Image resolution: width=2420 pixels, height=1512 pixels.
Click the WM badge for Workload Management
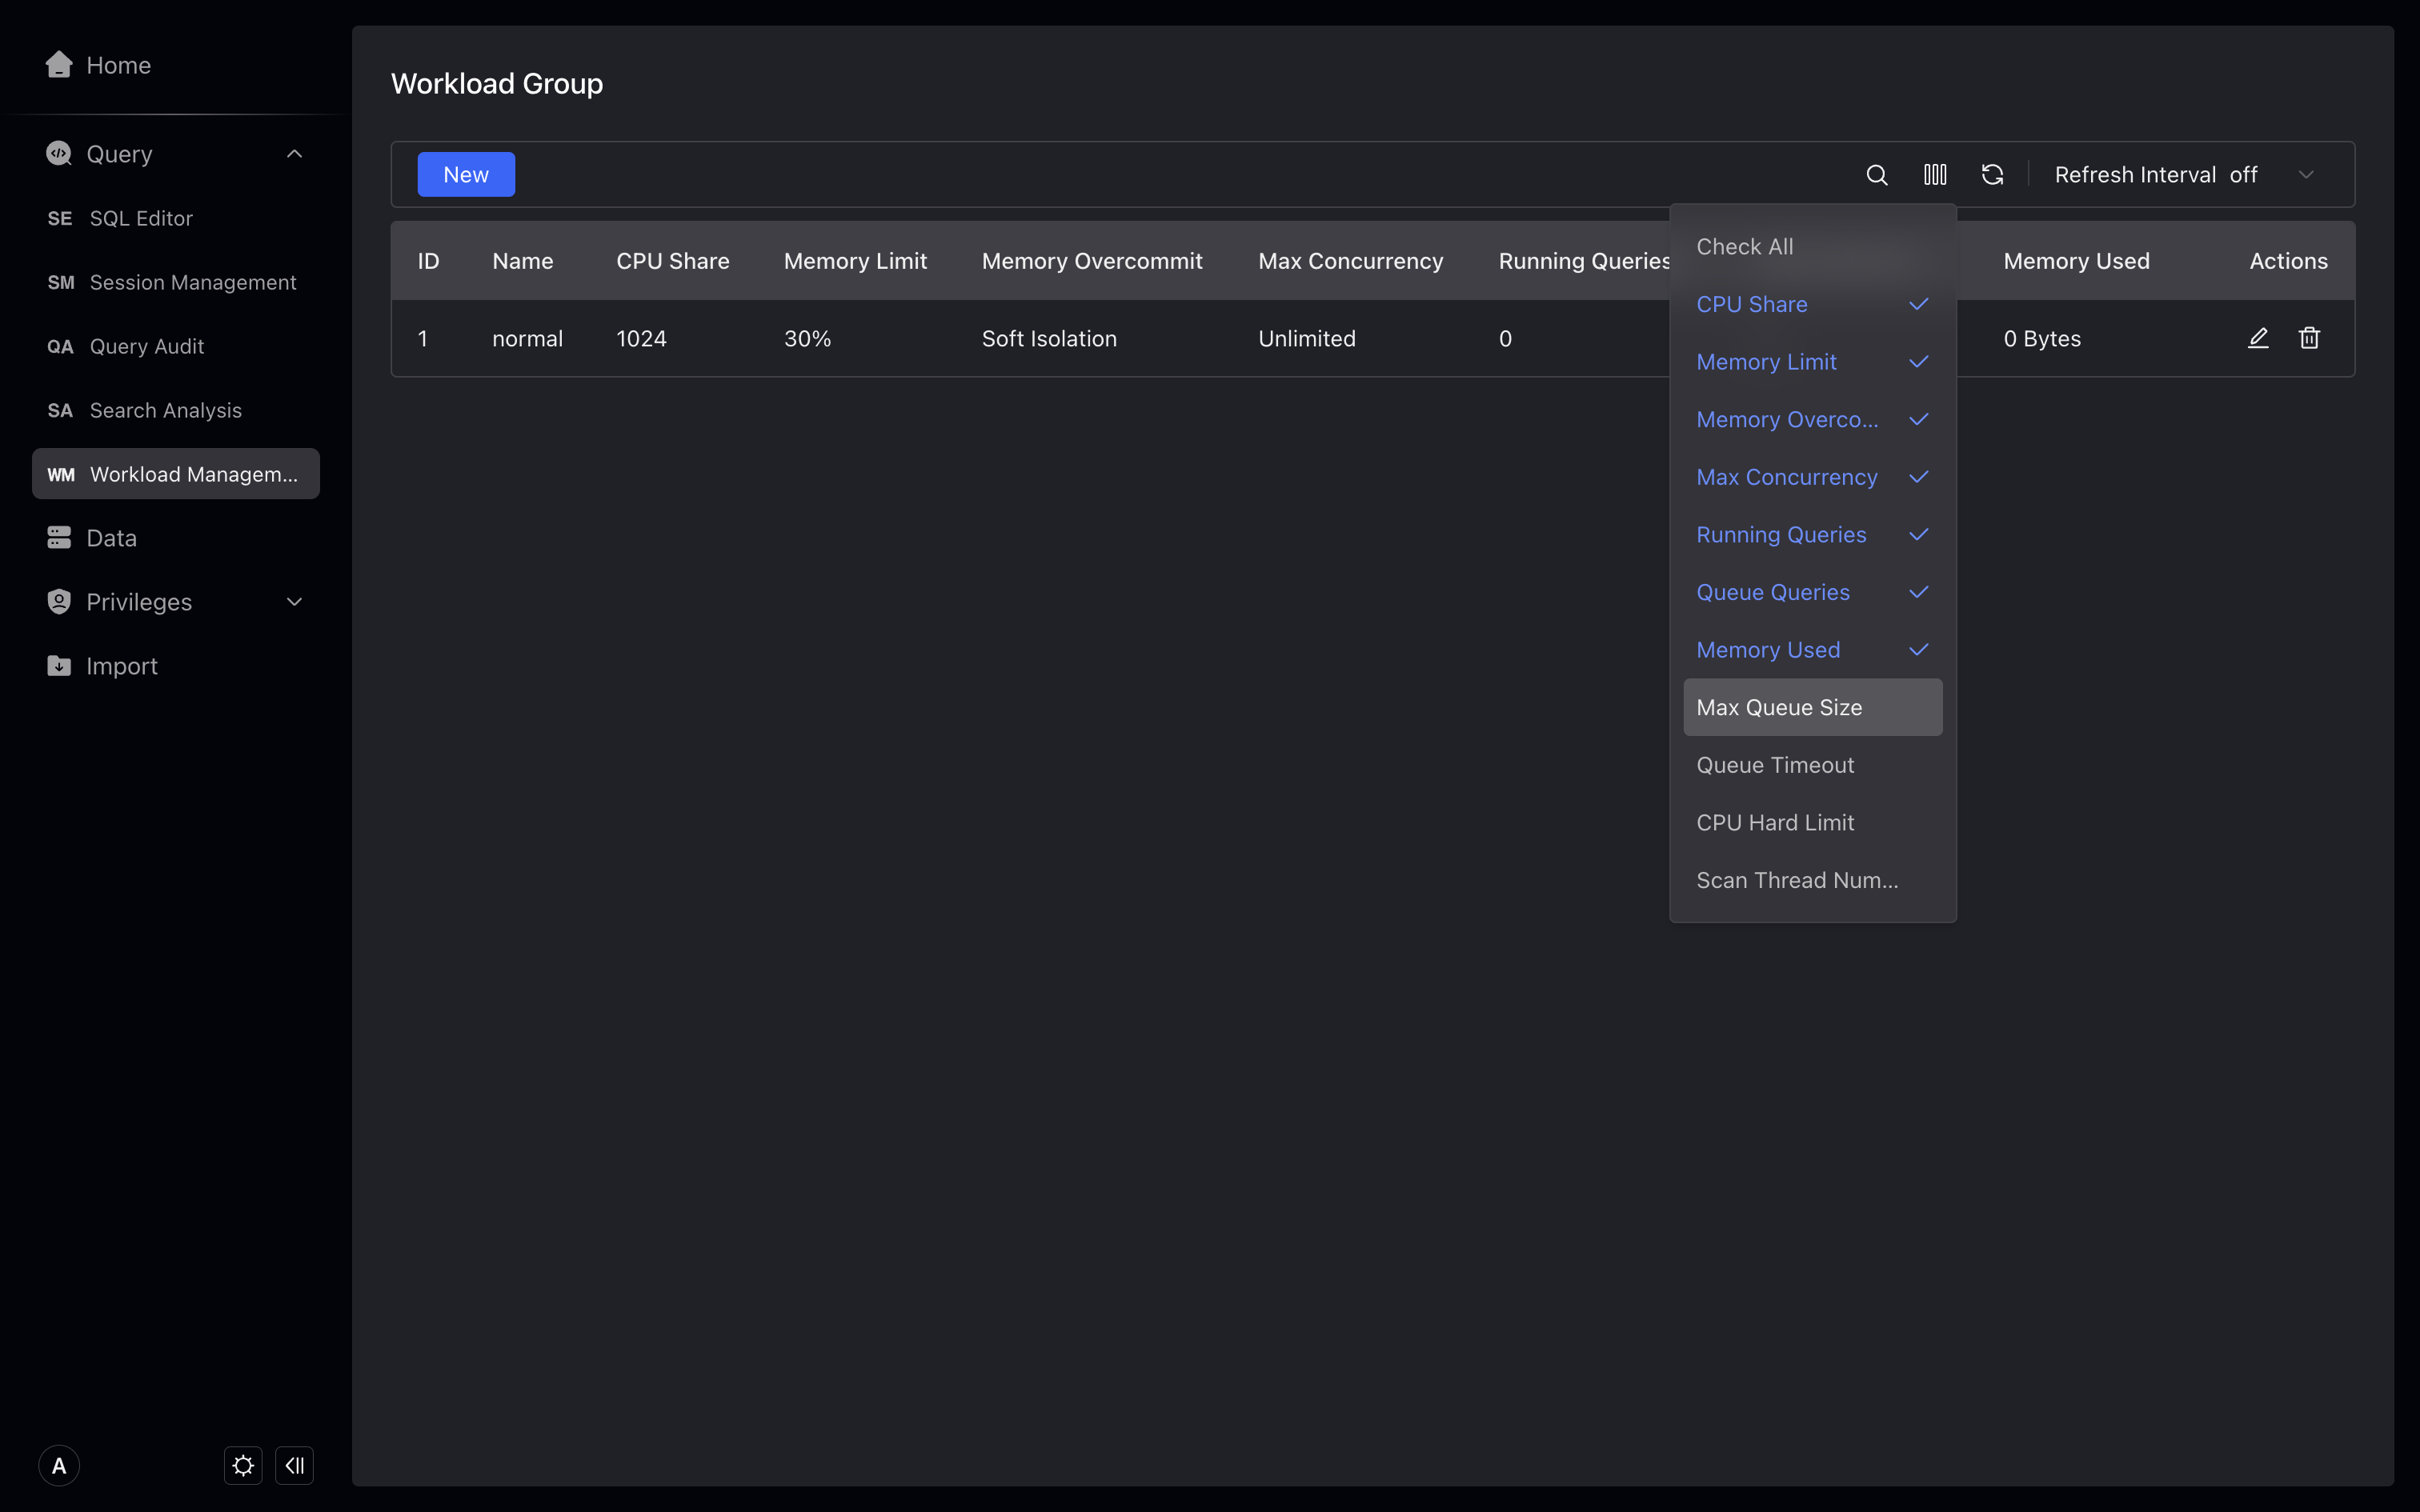[61, 474]
